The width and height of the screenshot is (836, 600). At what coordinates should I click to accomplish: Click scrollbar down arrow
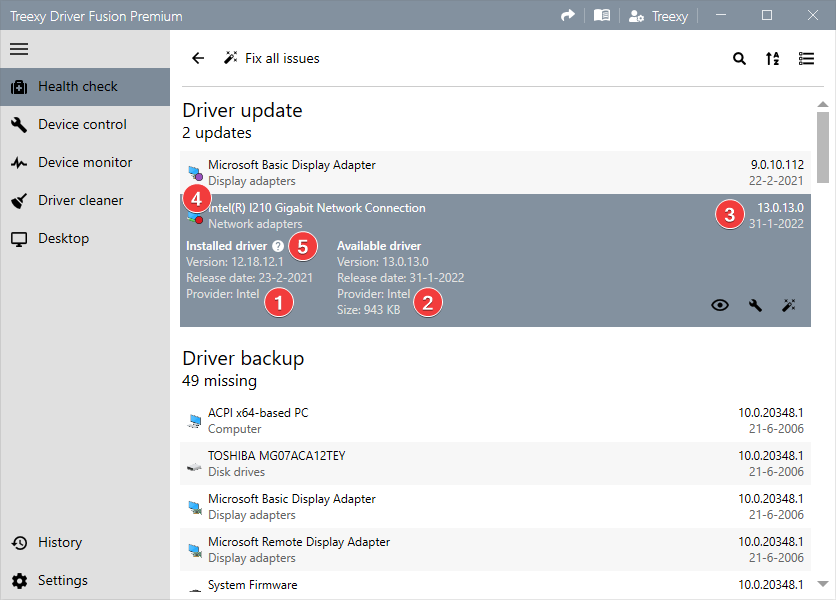click(x=823, y=583)
